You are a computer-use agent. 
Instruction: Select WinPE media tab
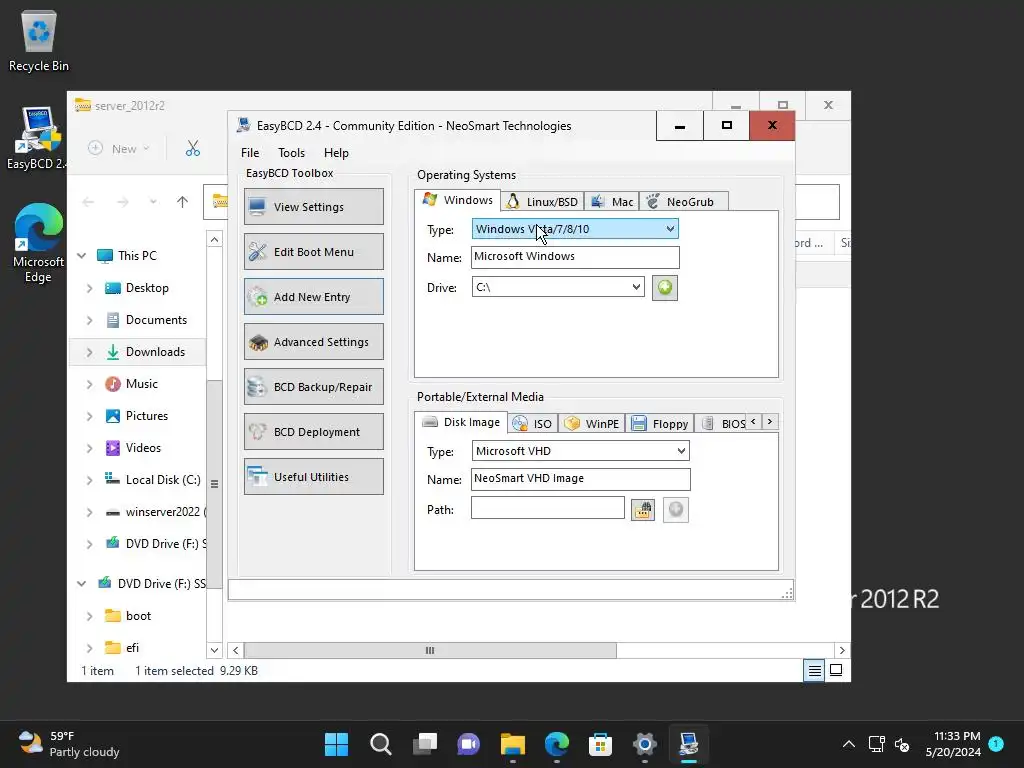pyautogui.click(x=592, y=424)
